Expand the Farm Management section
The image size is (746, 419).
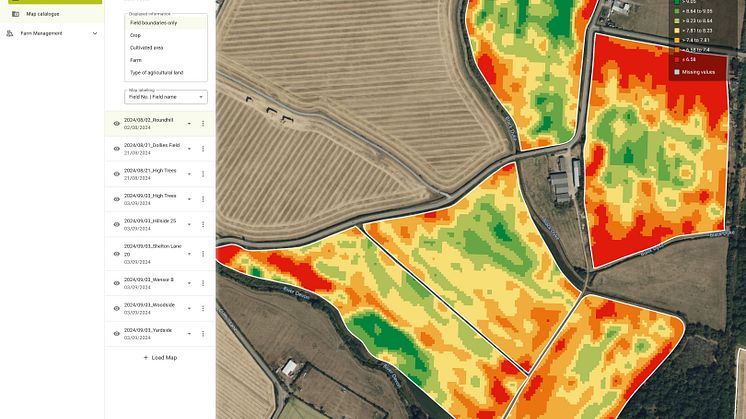click(x=95, y=33)
